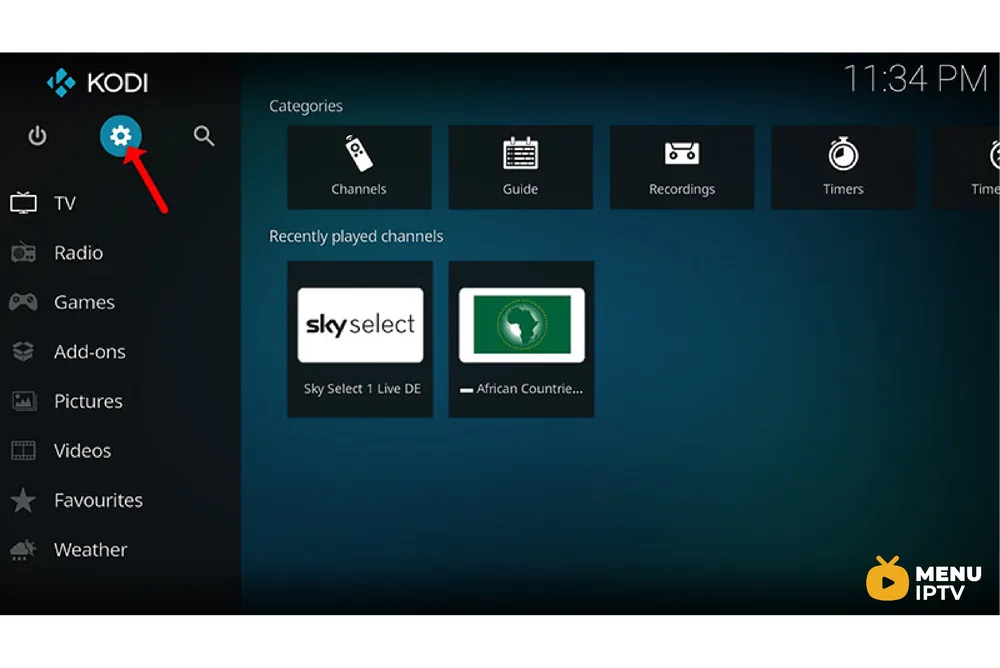
Task: Click the Recently played channels heading
Action: click(356, 237)
